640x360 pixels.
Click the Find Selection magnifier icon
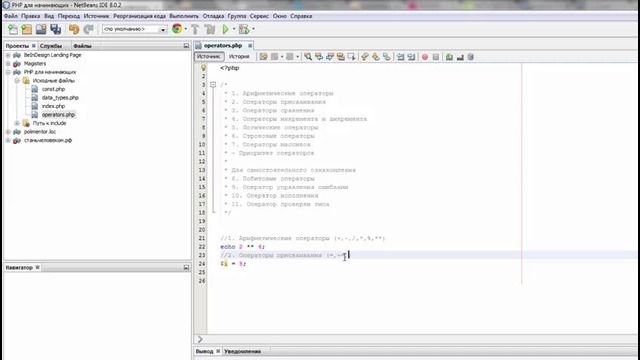308,57
